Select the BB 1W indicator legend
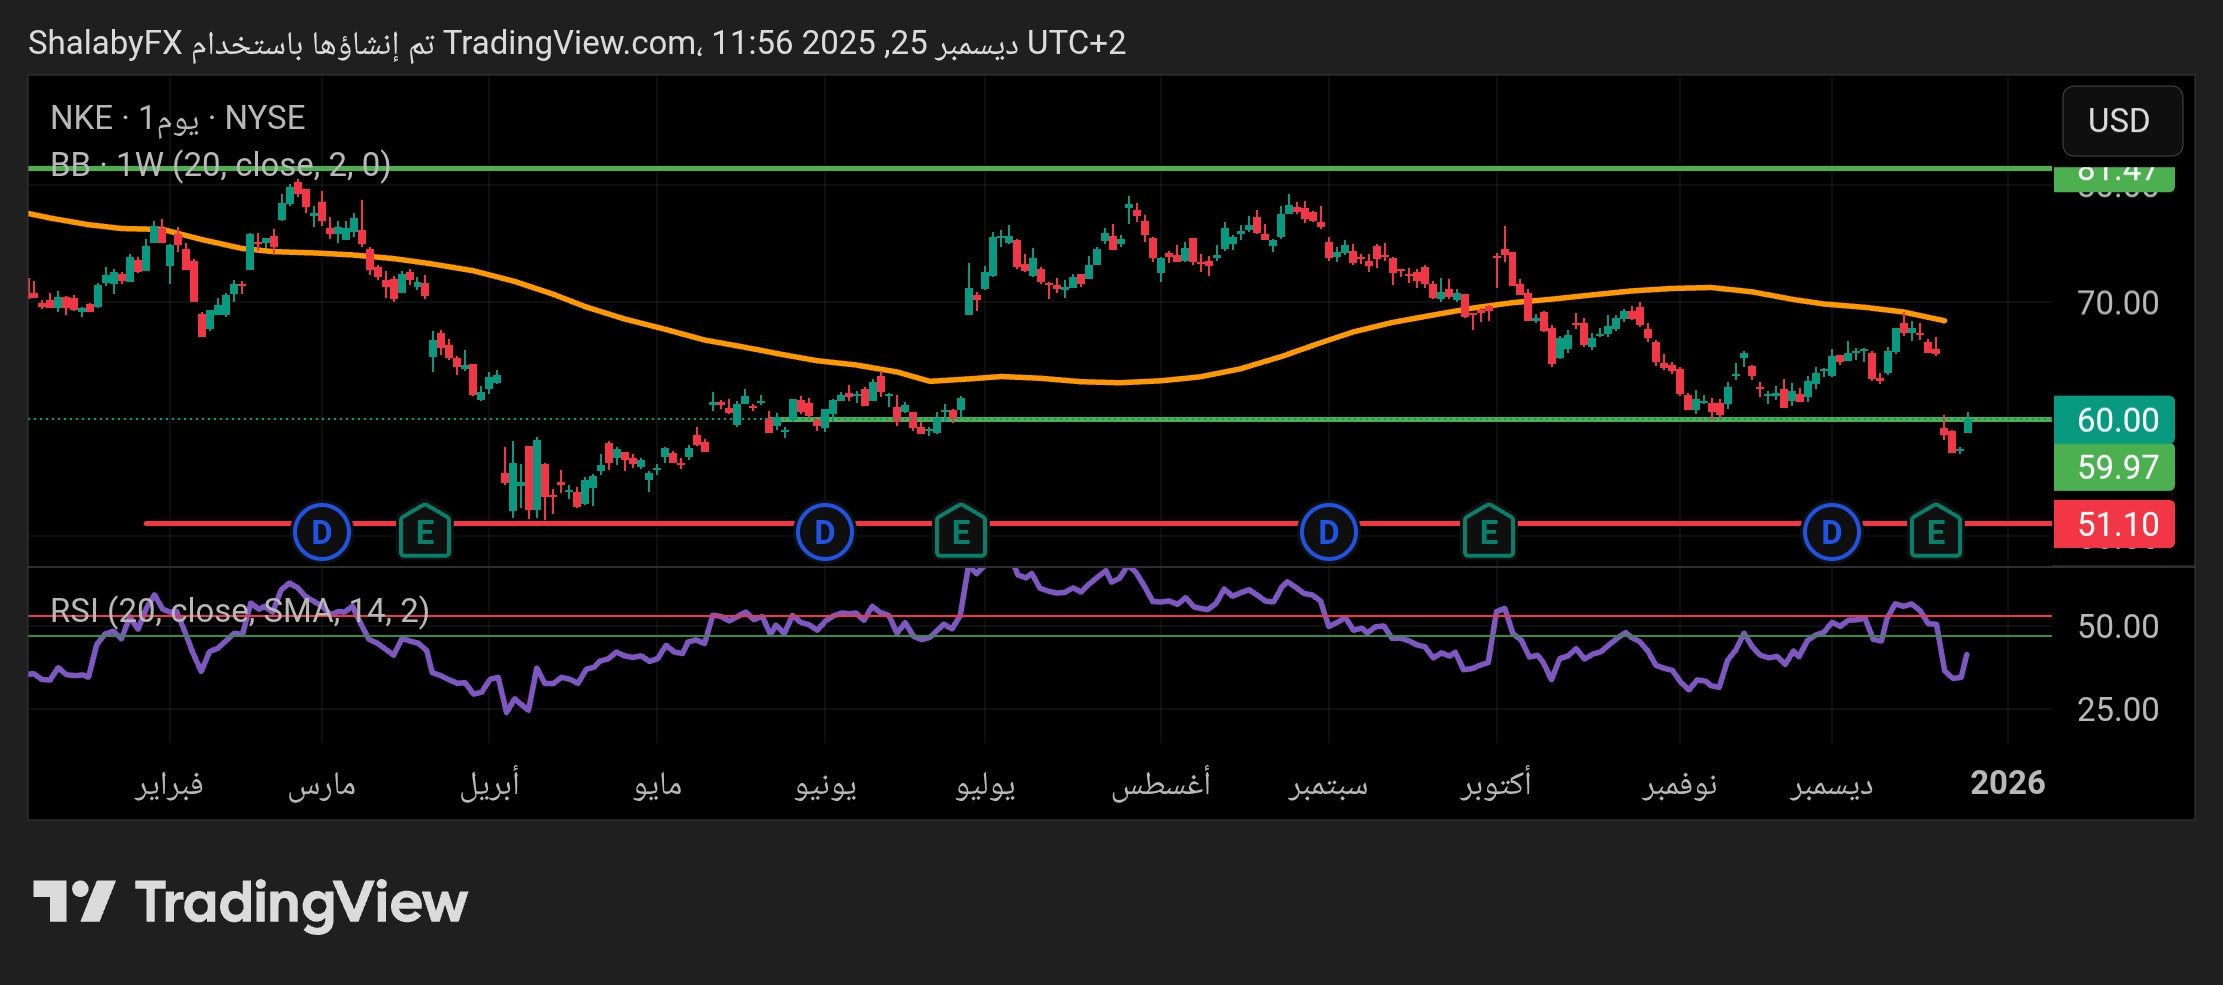The width and height of the screenshot is (2223, 985). [220, 164]
